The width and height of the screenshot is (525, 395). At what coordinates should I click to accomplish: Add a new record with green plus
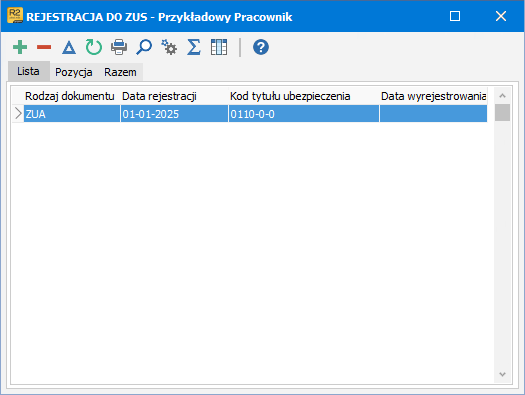pyautogui.click(x=20, y=47)
